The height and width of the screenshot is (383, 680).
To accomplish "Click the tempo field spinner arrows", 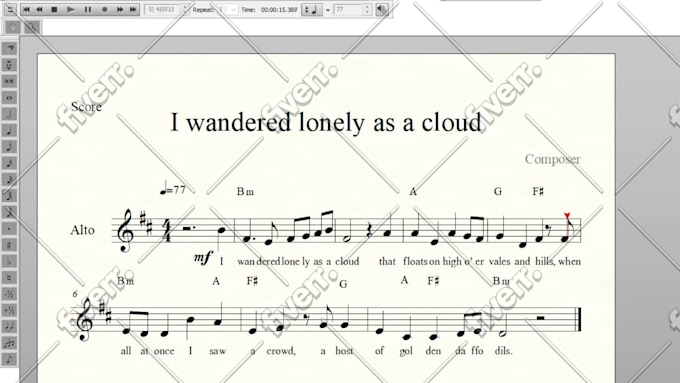I will click(367, 9).
